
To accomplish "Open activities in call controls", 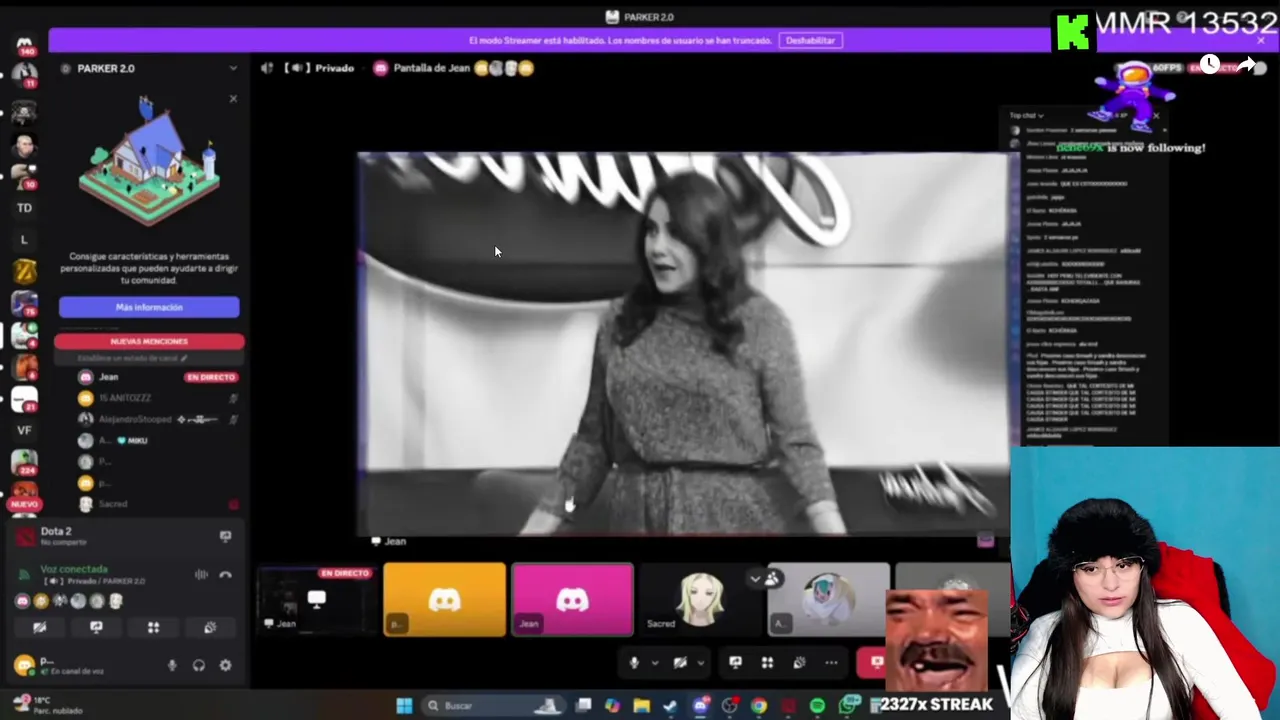I will pos(767,662).
